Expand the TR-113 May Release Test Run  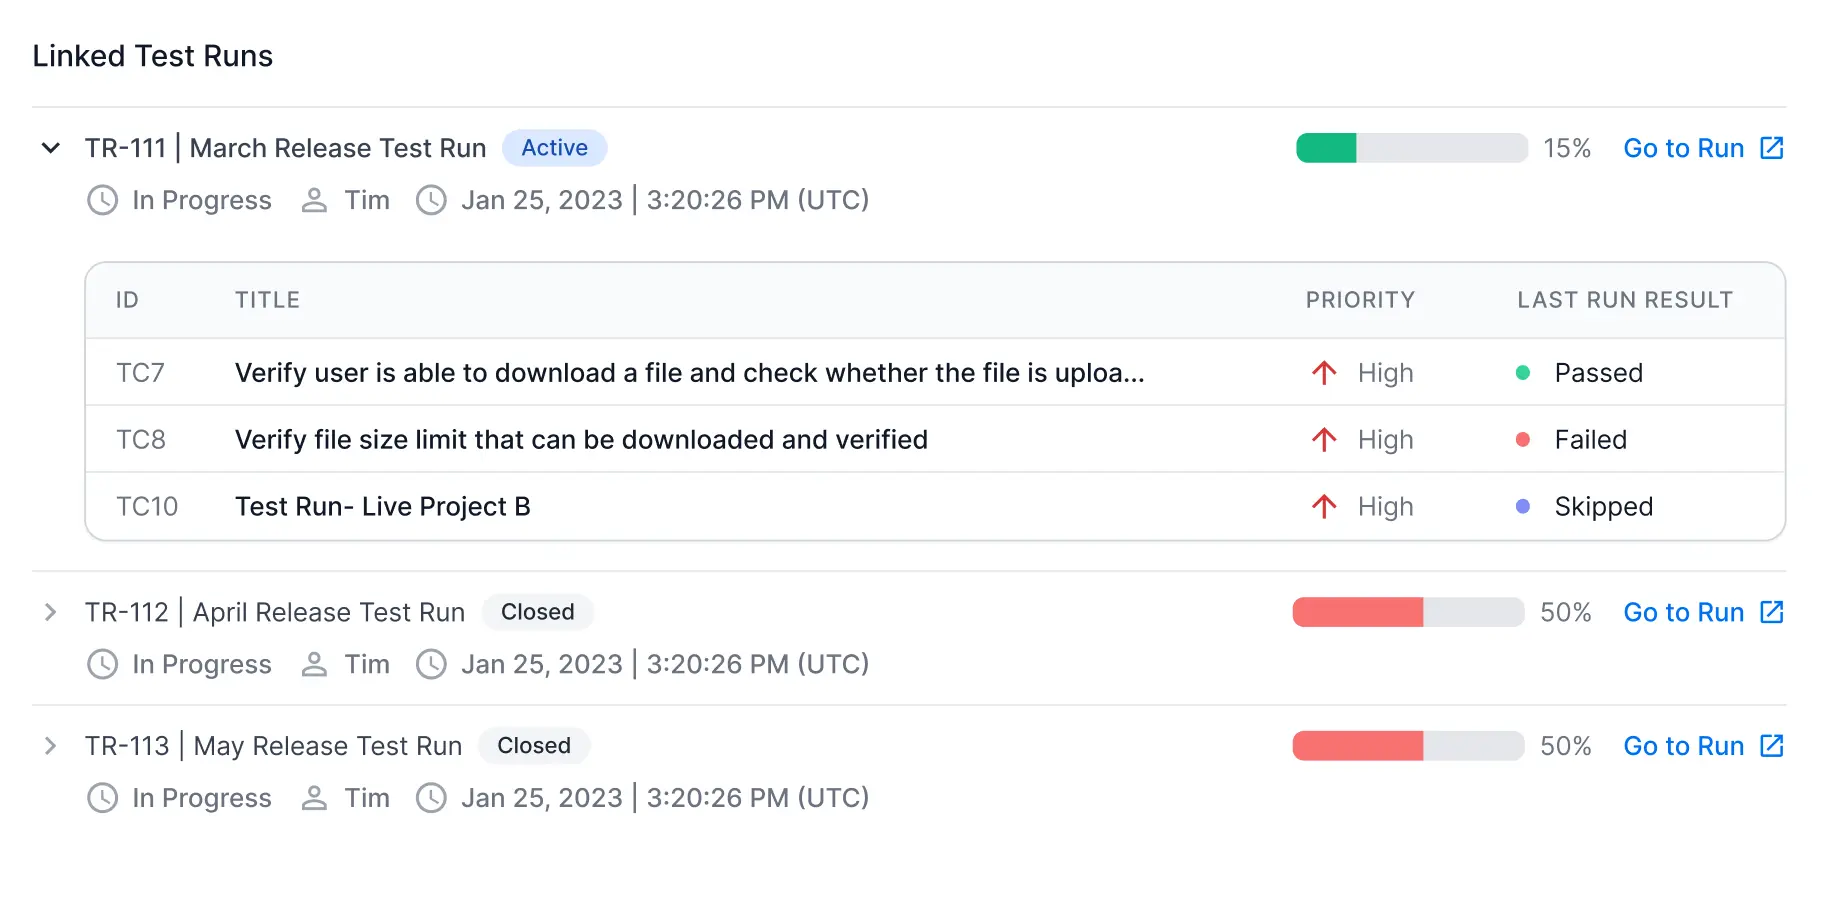tap(50, 746)
